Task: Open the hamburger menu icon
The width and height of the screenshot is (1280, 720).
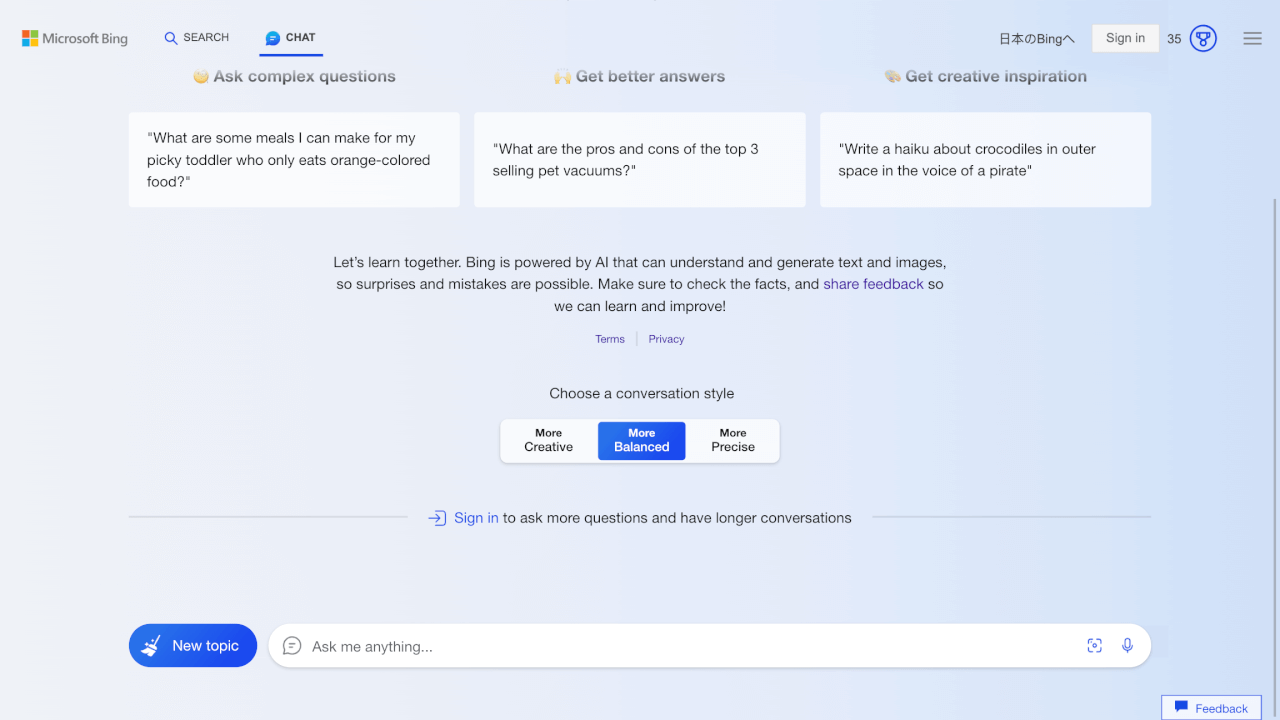Action: [1252, 38]
